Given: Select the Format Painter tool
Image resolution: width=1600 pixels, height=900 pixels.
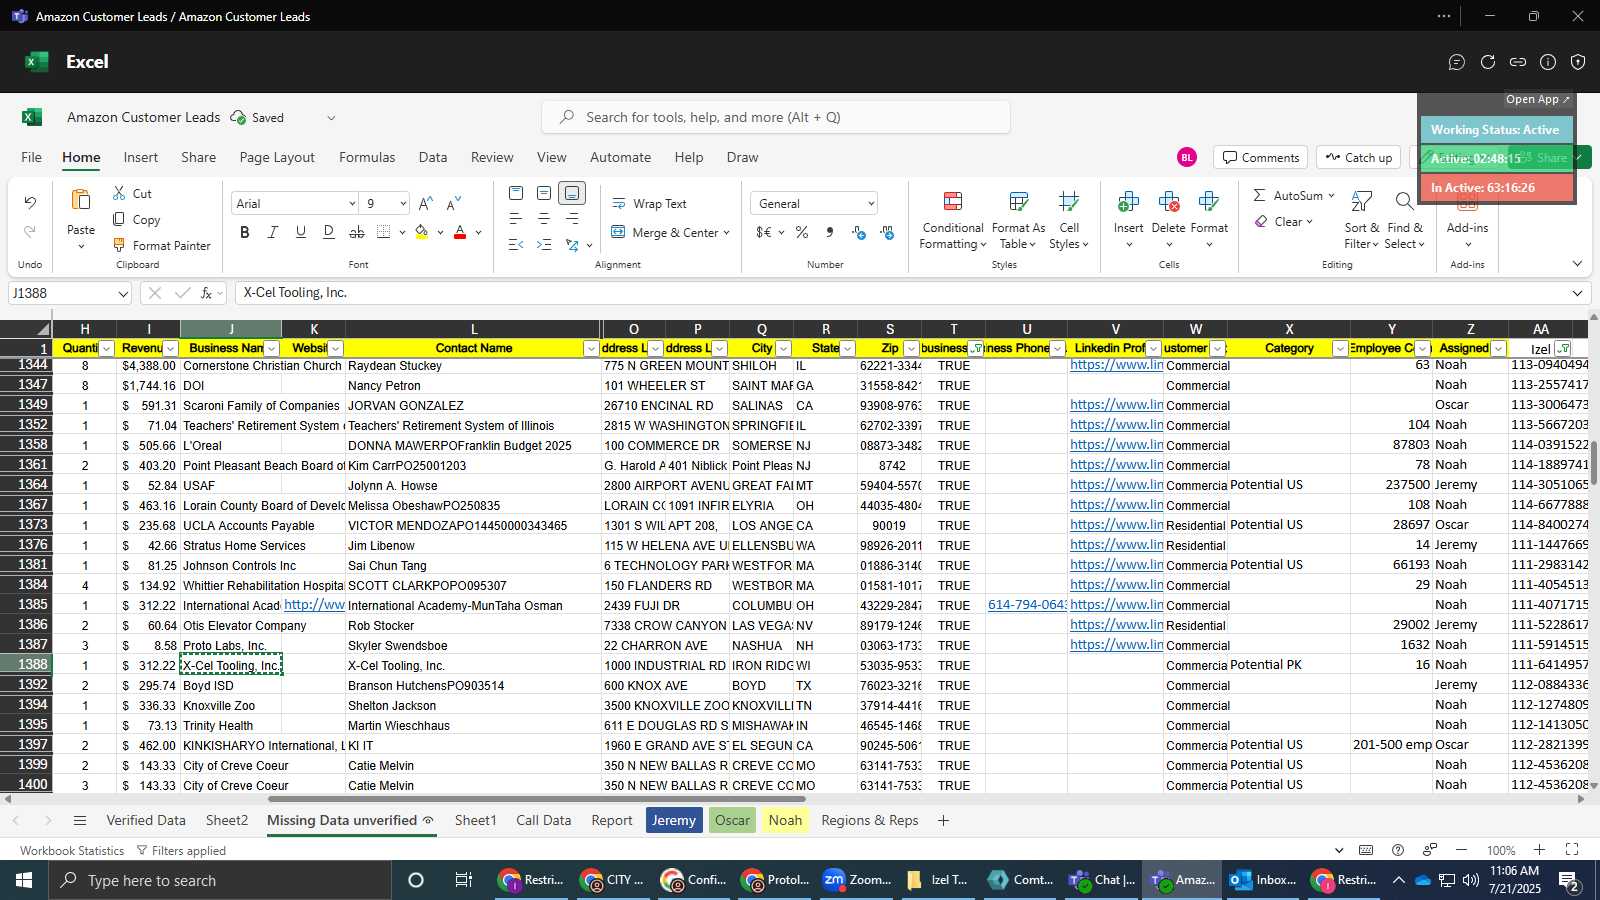Looking at the screenshot, I should tap(162, 245).
